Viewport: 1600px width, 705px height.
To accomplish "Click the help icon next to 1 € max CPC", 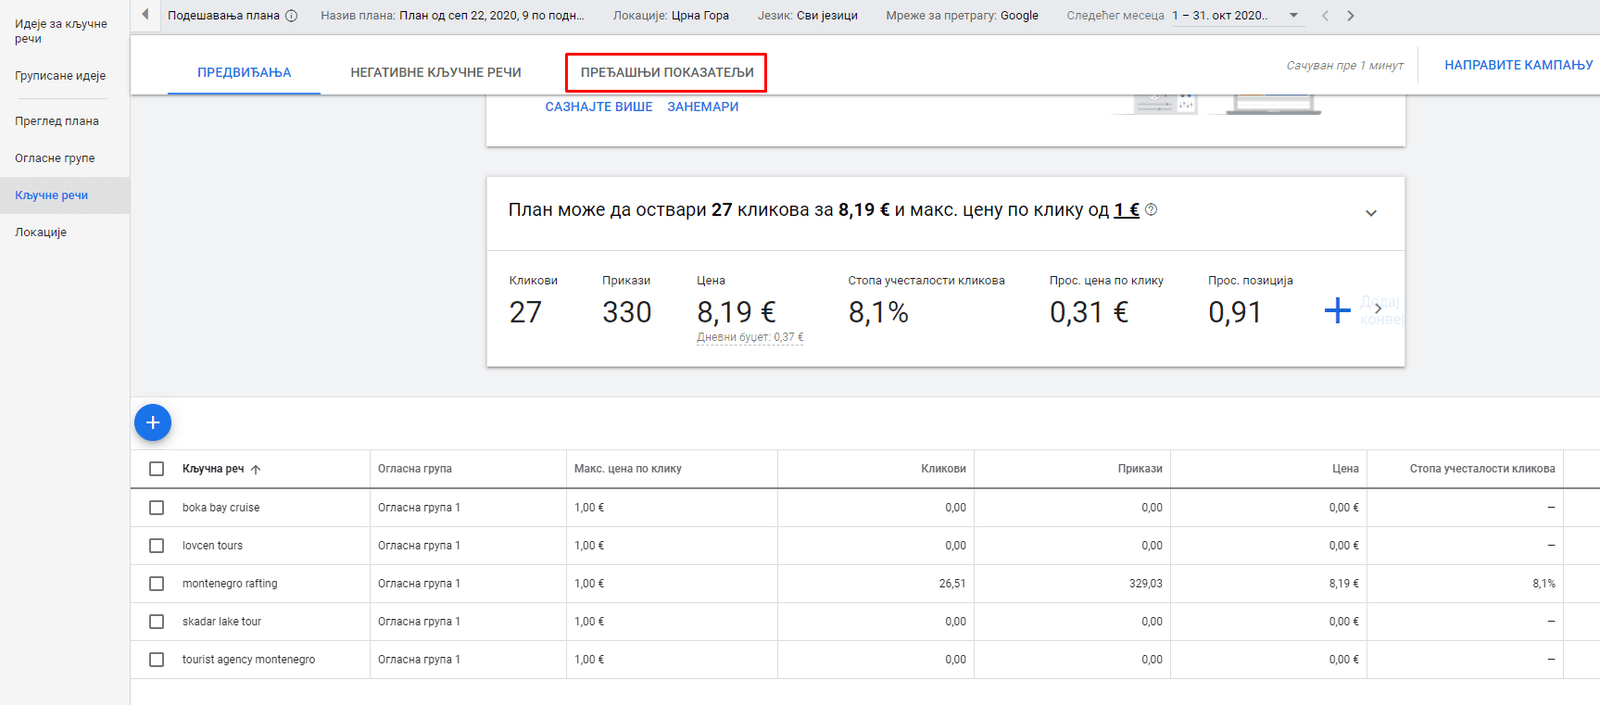I will (x=1151, y=210).
